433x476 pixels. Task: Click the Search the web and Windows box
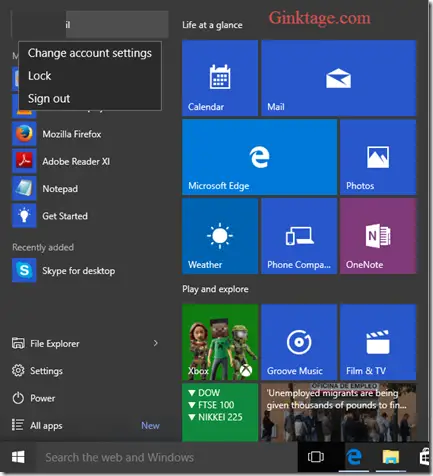[167, 457]
